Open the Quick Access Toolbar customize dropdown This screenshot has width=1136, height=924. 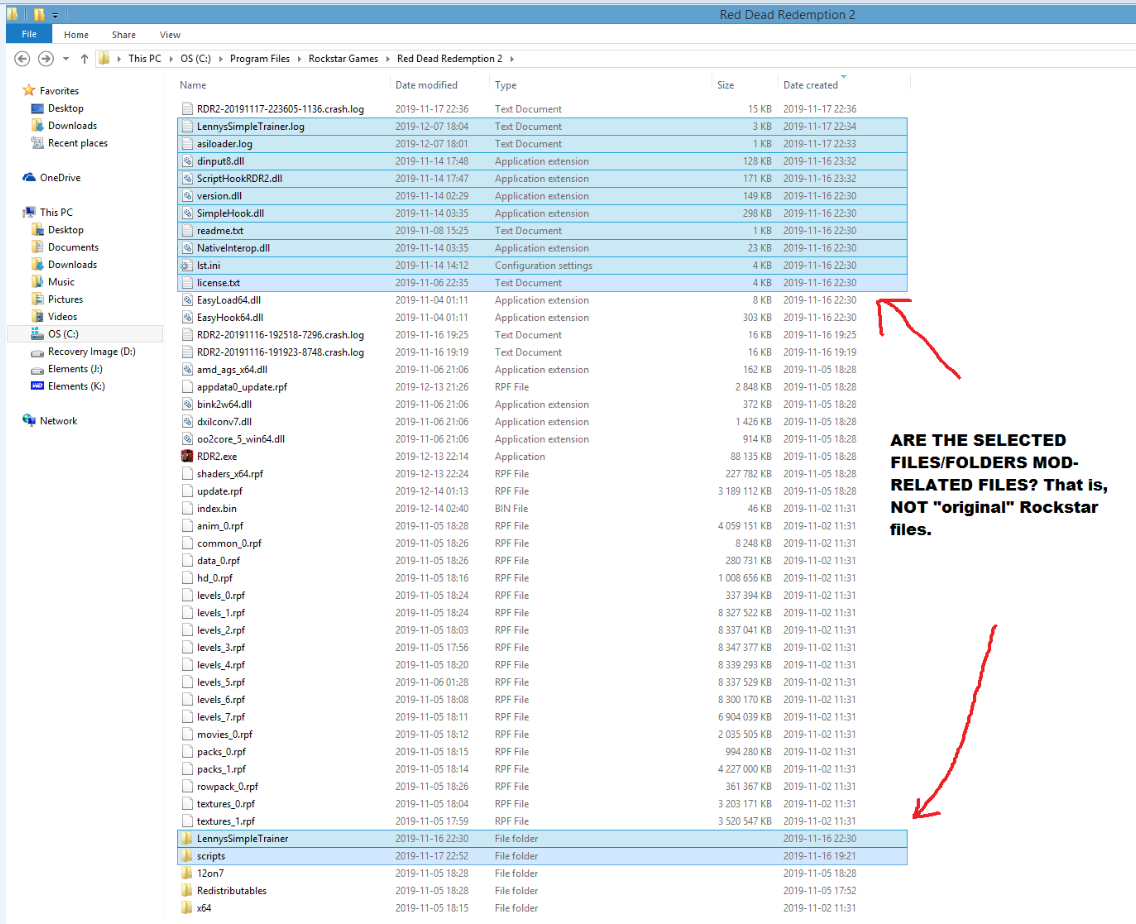[x=56, y=14]
